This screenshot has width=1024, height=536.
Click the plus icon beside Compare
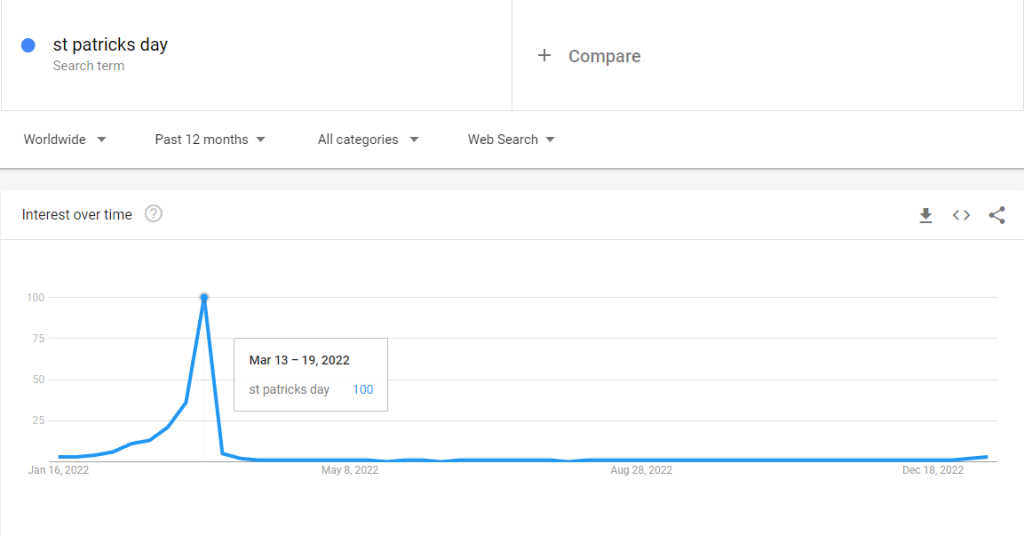pos(544,55)
